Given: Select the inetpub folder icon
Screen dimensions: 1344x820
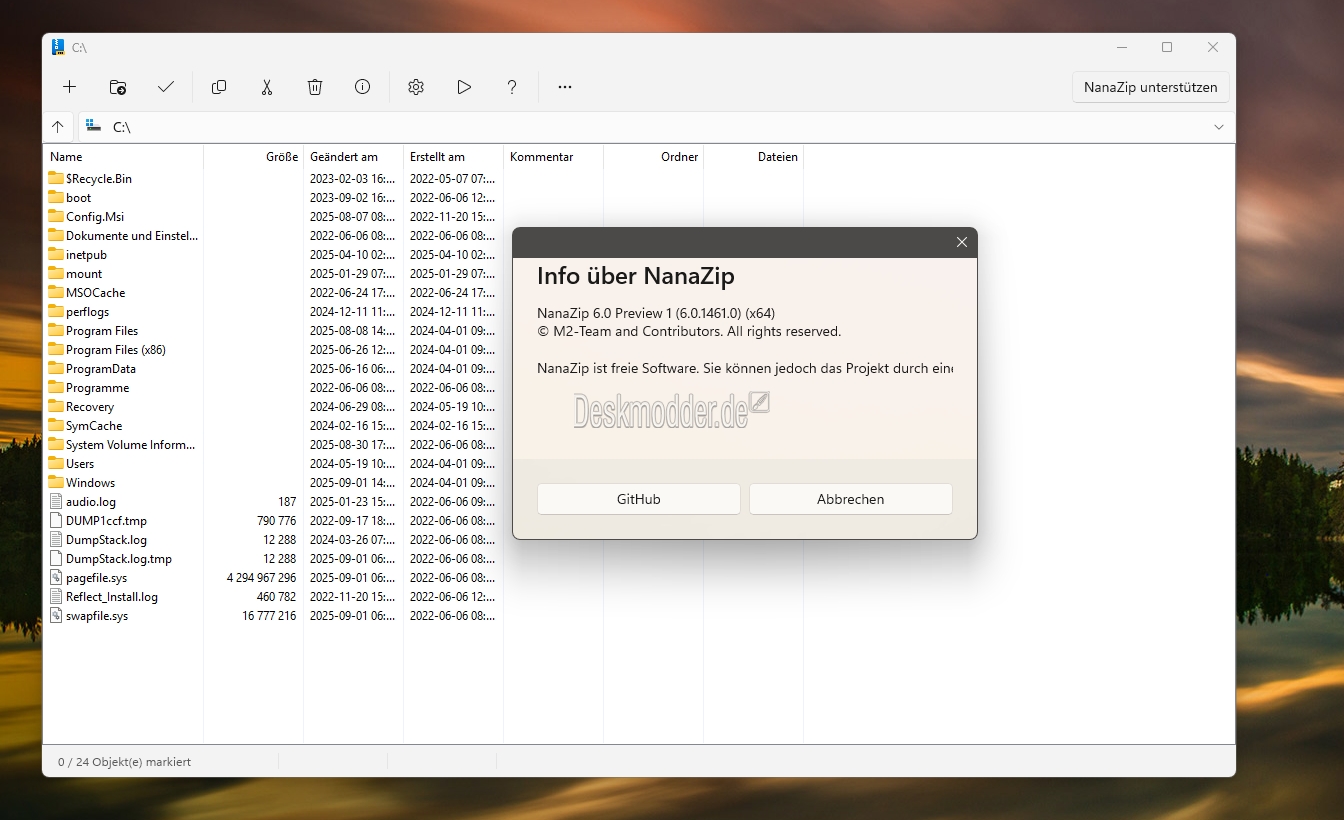Looking at the screenshot, I should [x=56, y=254].
